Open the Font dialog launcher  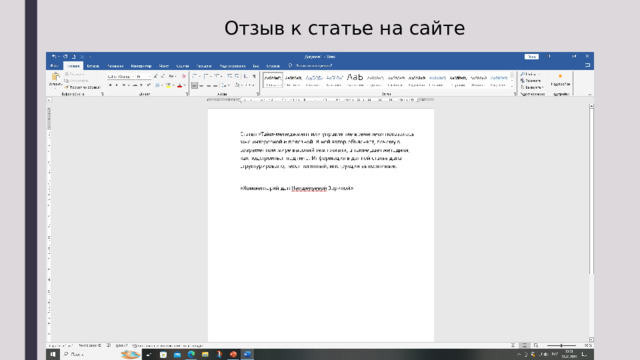coord(187,94)
